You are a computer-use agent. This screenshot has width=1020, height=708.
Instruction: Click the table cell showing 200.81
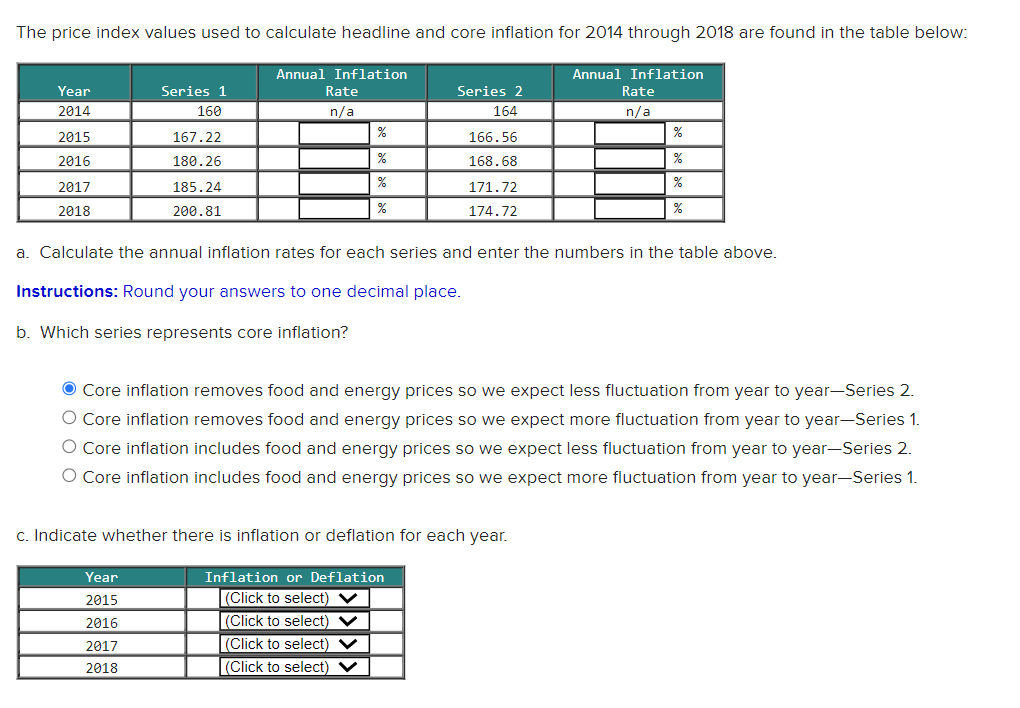(x=194, y=209)
